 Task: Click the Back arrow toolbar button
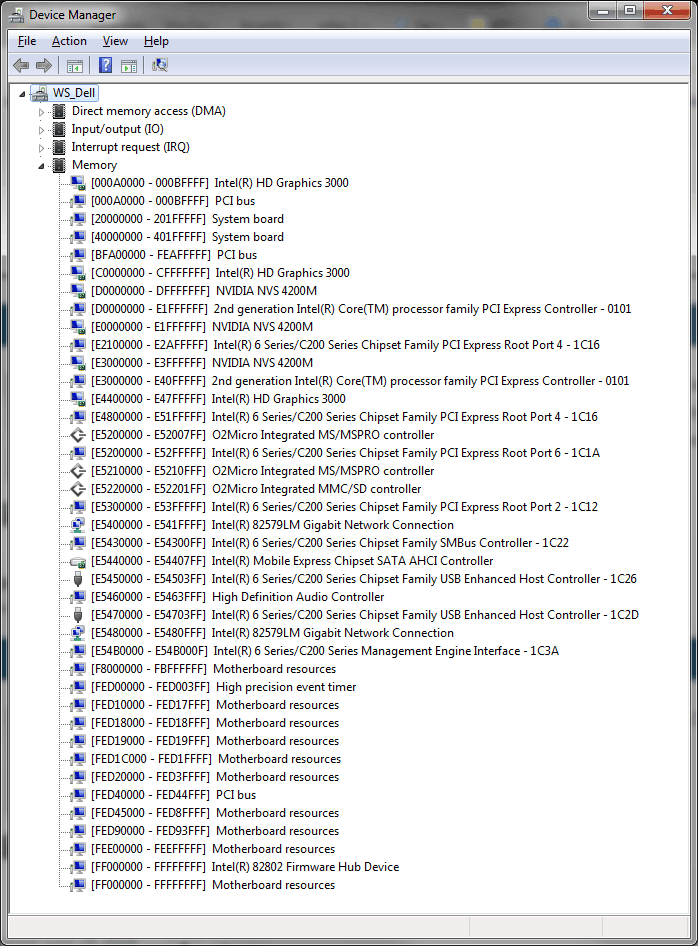pos(21,66)
